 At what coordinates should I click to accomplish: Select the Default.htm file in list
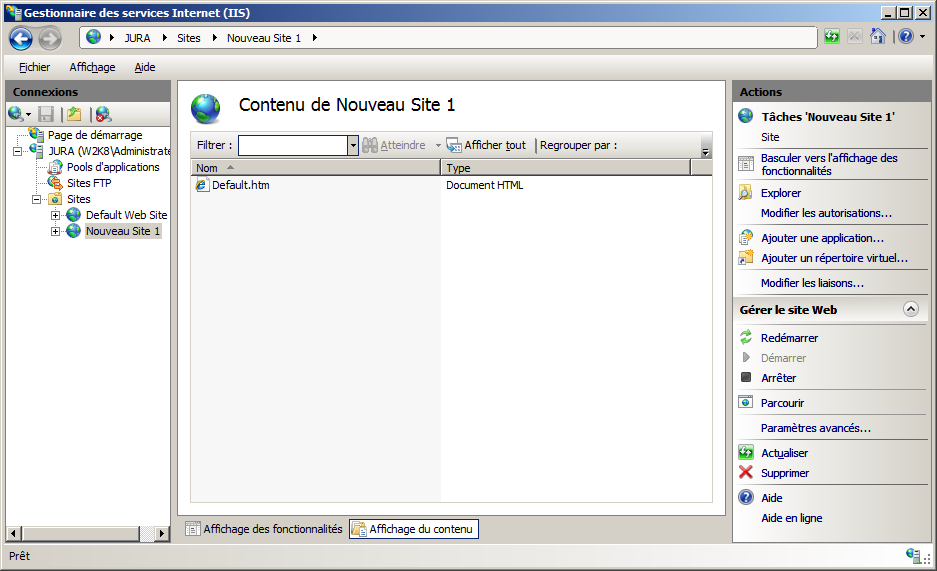tap(240, 185)
